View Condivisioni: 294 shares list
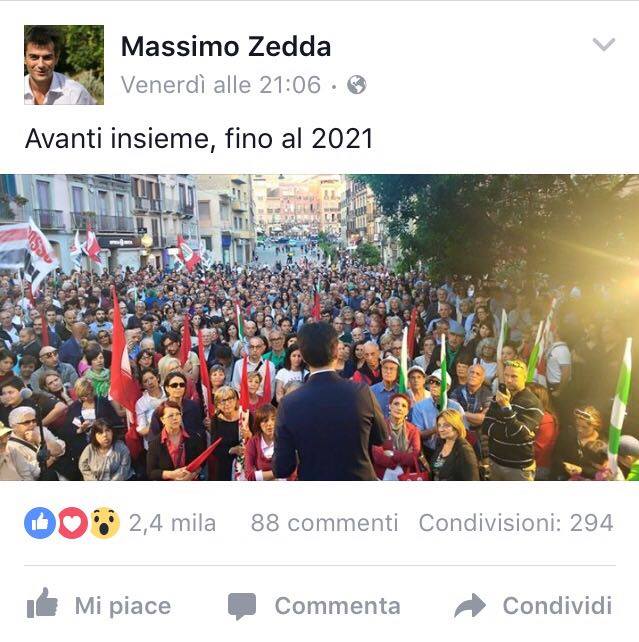This screenshot has height=642, width=639. click(x=516, y=523)
